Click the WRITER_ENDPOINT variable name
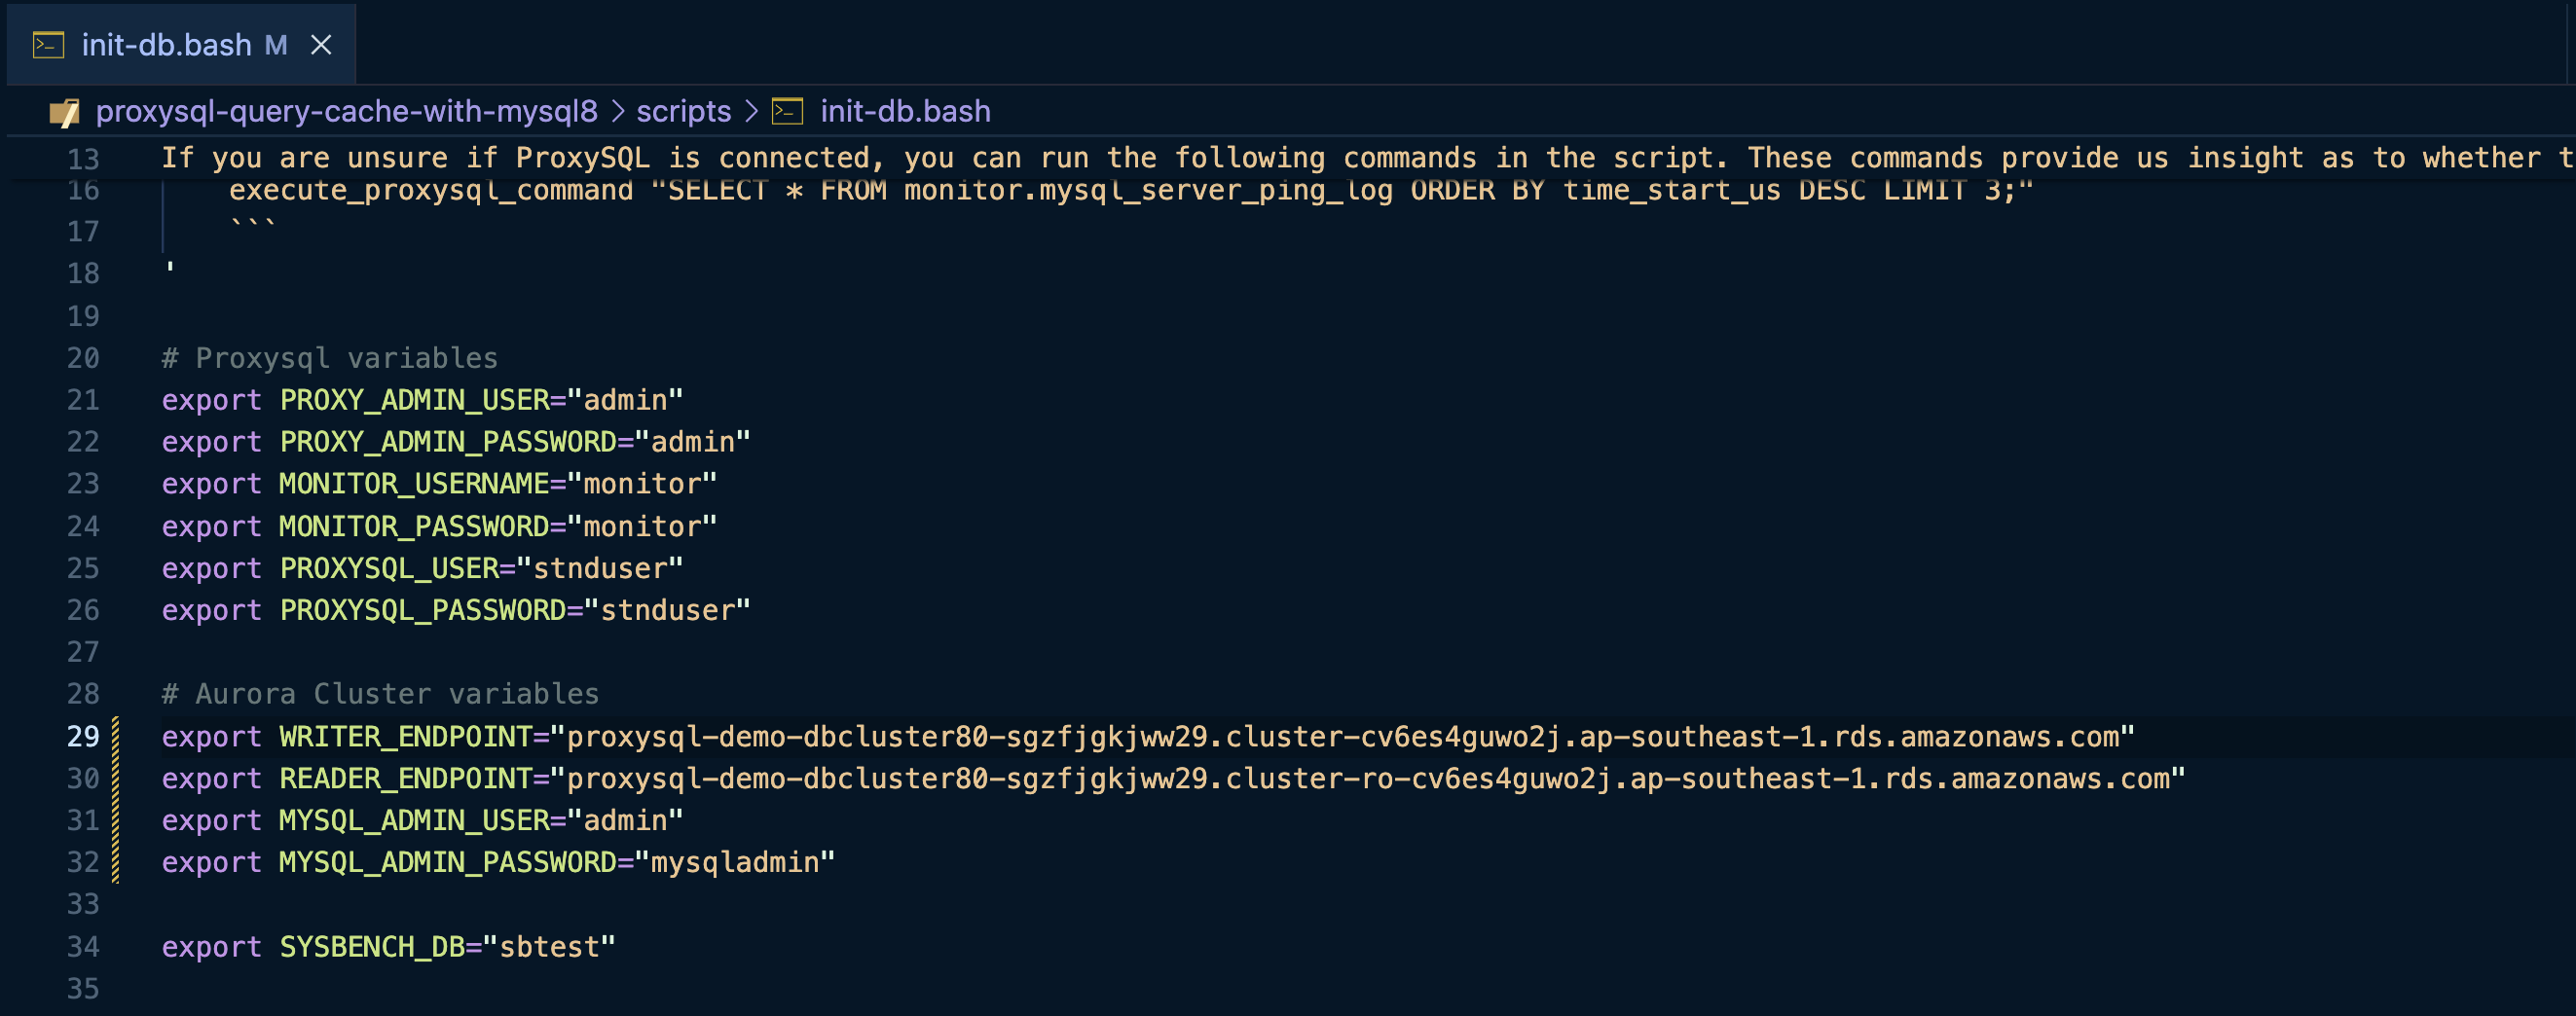 click(406, 736)
